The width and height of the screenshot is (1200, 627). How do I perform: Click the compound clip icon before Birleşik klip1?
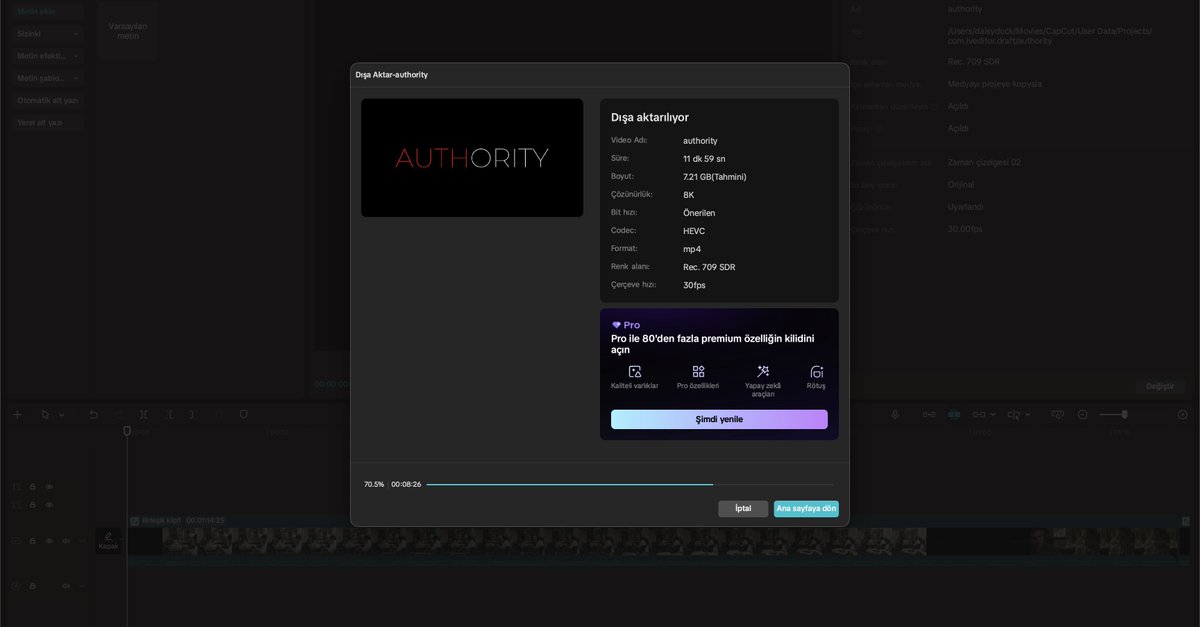135,521
